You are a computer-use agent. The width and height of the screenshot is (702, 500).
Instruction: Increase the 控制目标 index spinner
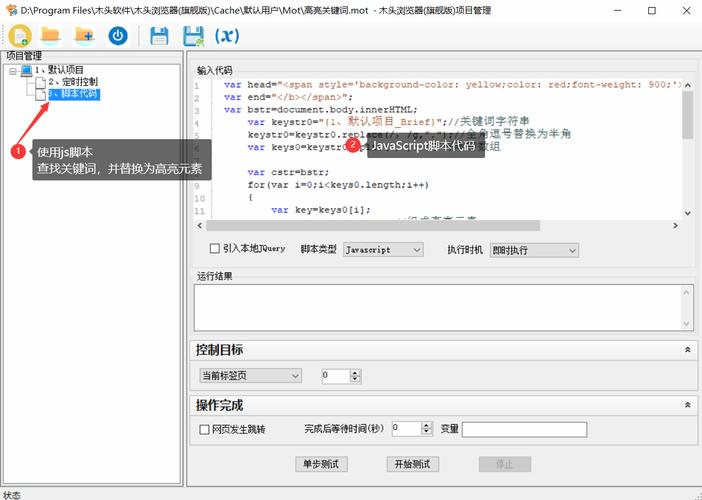click(x=355, y=372)
